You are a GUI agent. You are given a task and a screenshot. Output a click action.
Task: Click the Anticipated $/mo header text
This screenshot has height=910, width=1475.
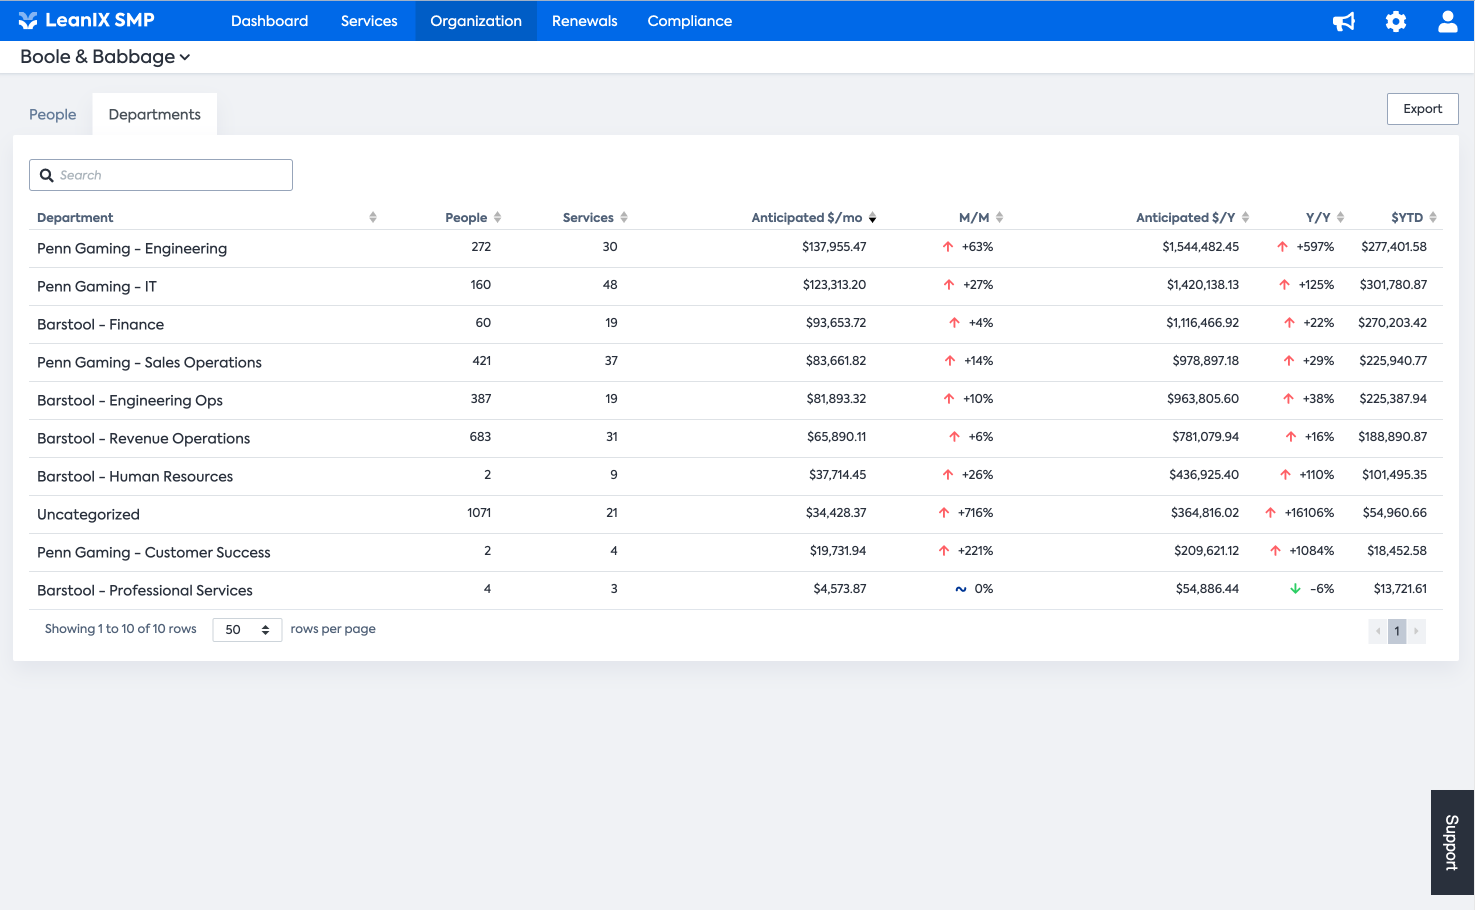[807, 217]
